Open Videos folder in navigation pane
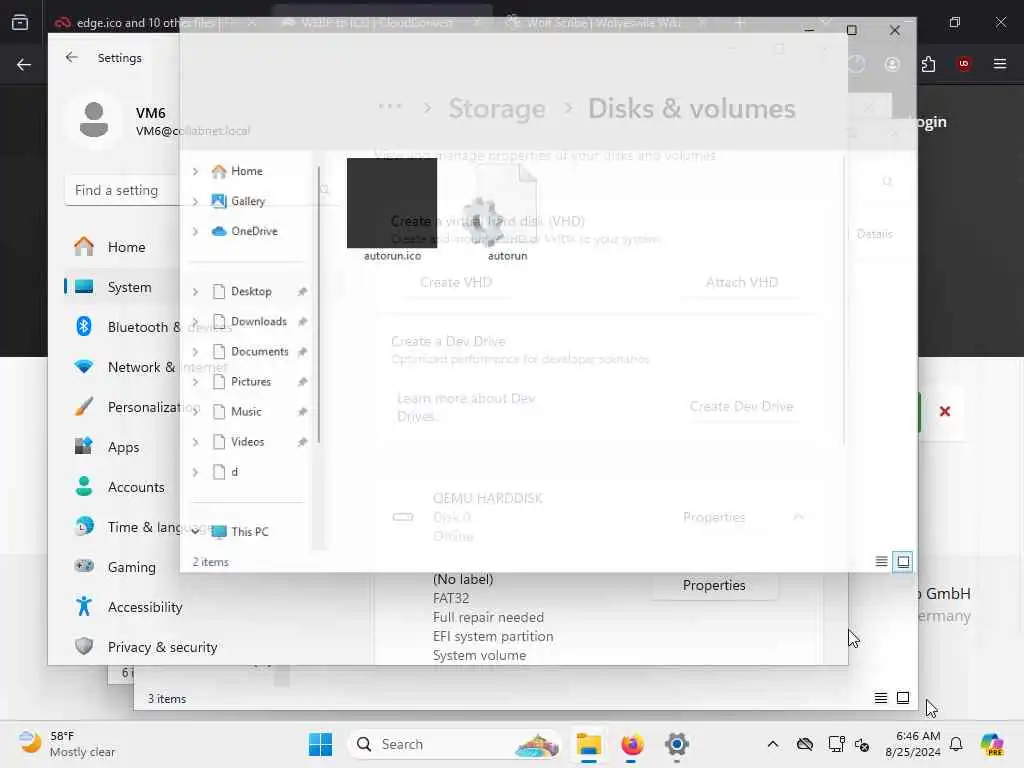 click(238, 441)
